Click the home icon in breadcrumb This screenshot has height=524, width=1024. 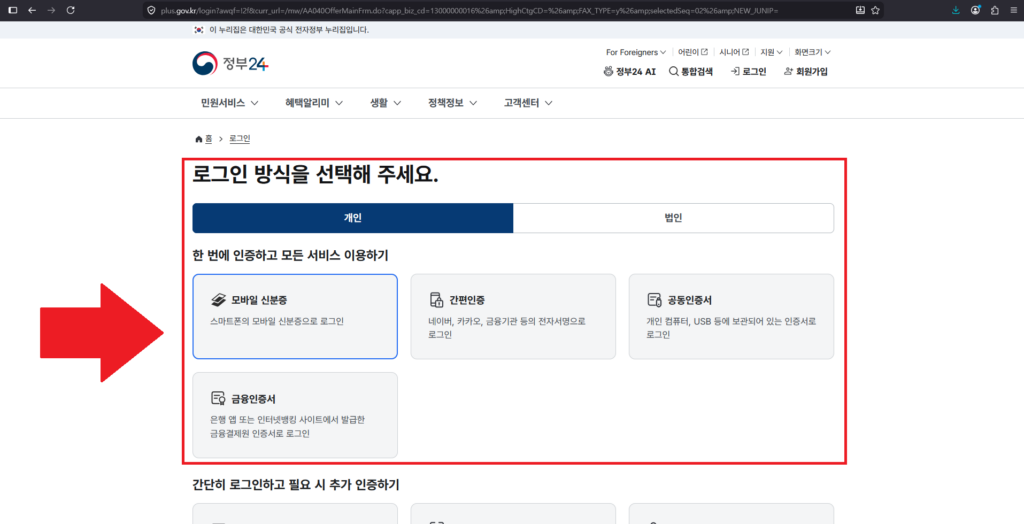(199, 139)
